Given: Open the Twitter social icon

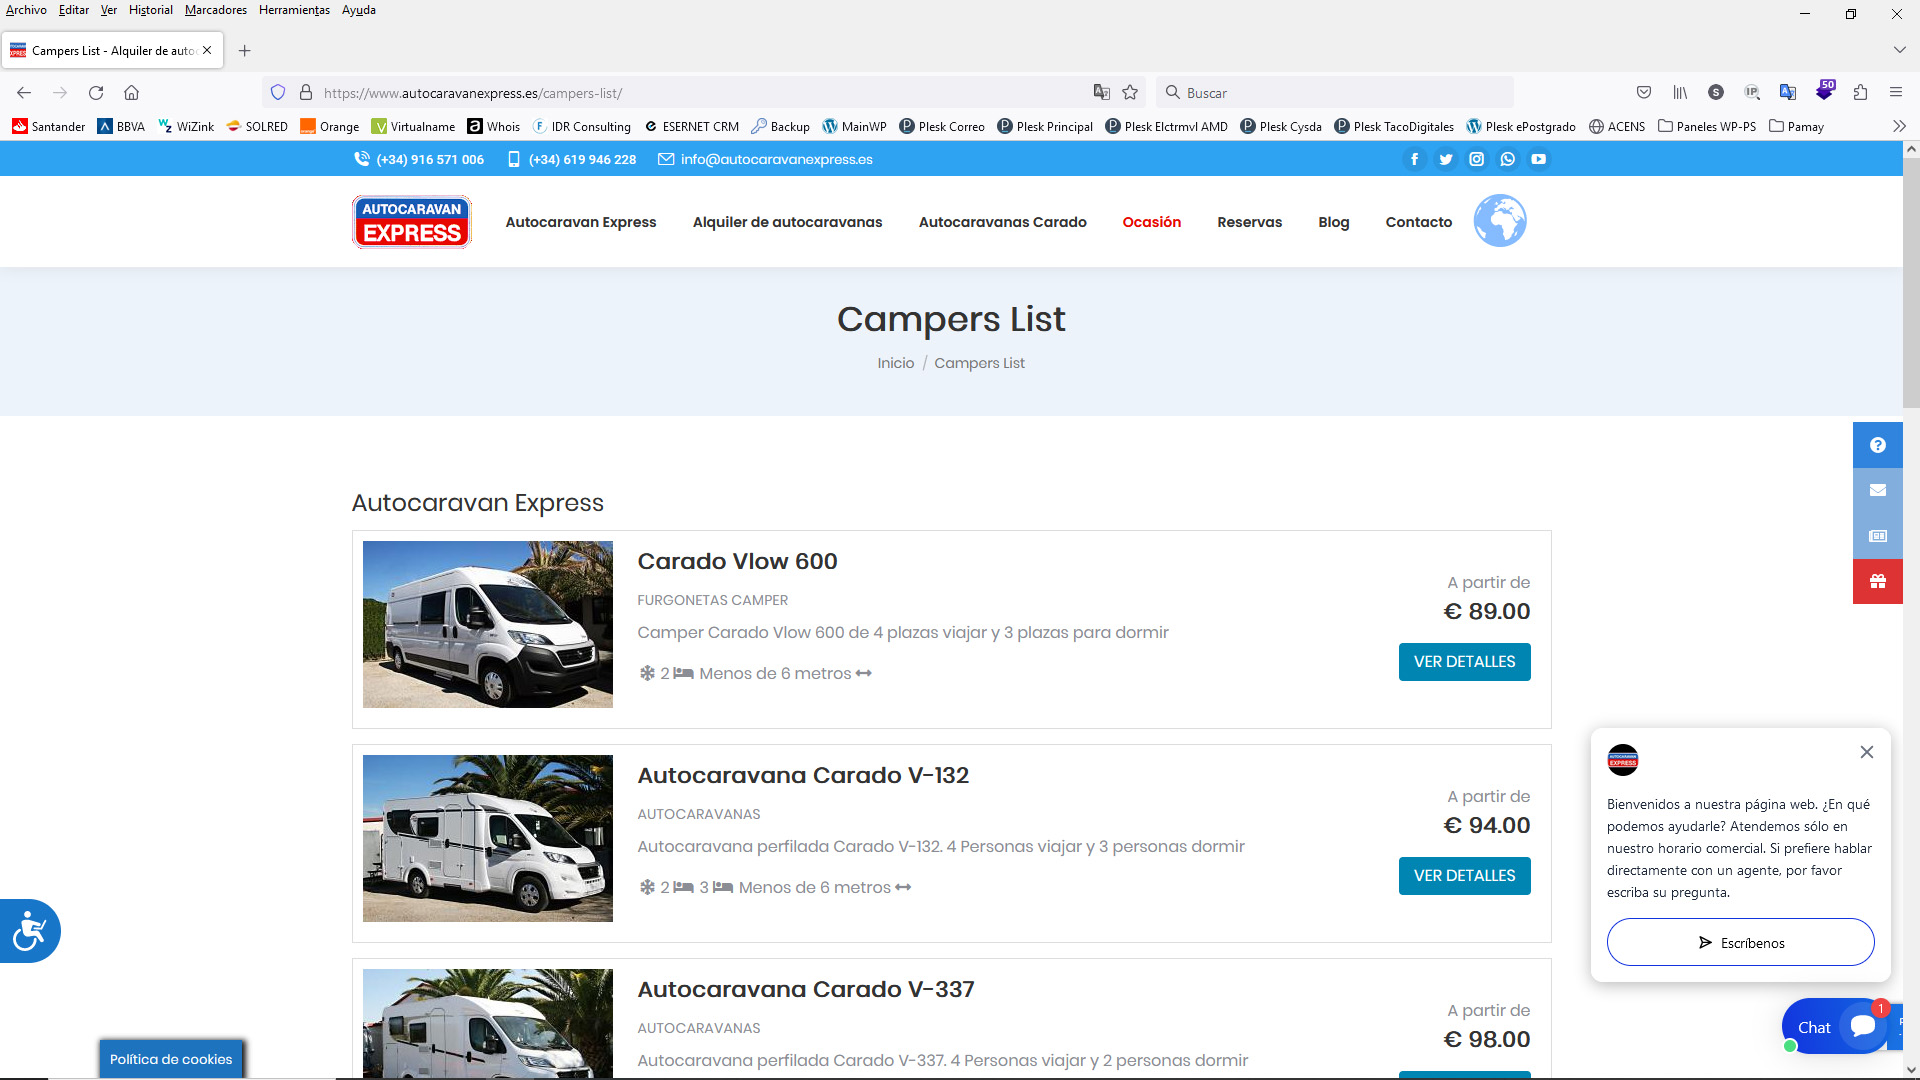Looking at the screenshot, I should 1445,159.
